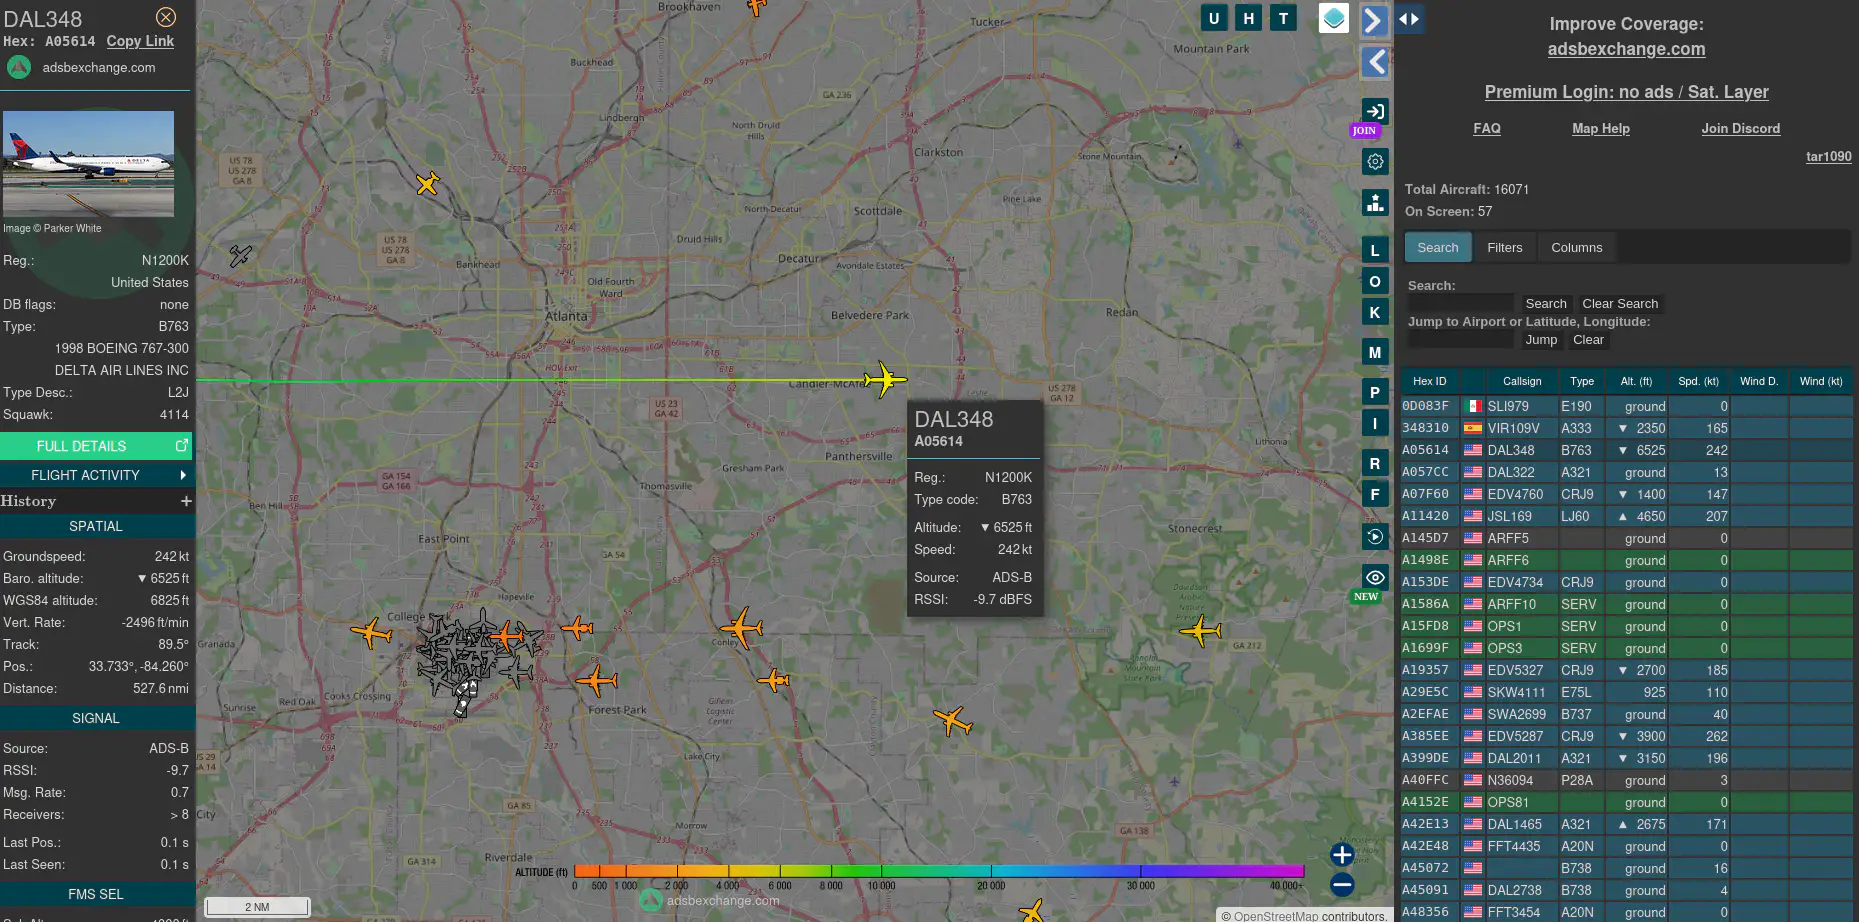Open the Join Discord link
This screenshot has height=922, width=1859.
click(1740, 128)
